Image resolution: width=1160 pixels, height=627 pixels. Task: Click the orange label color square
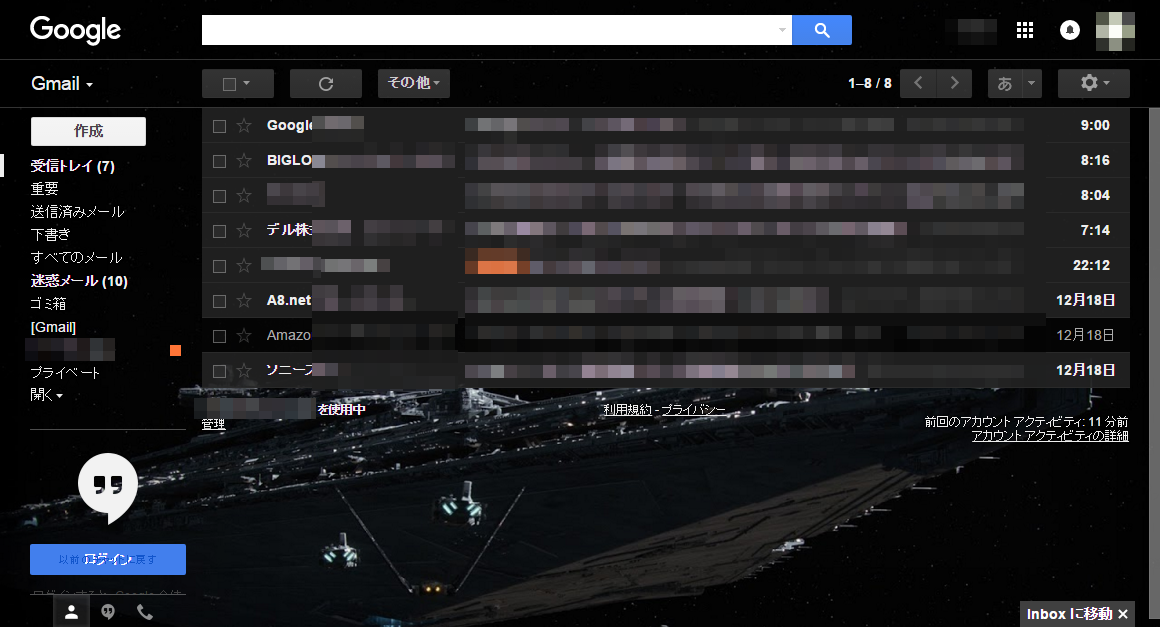pyautogui.click(x=175, y=350)
